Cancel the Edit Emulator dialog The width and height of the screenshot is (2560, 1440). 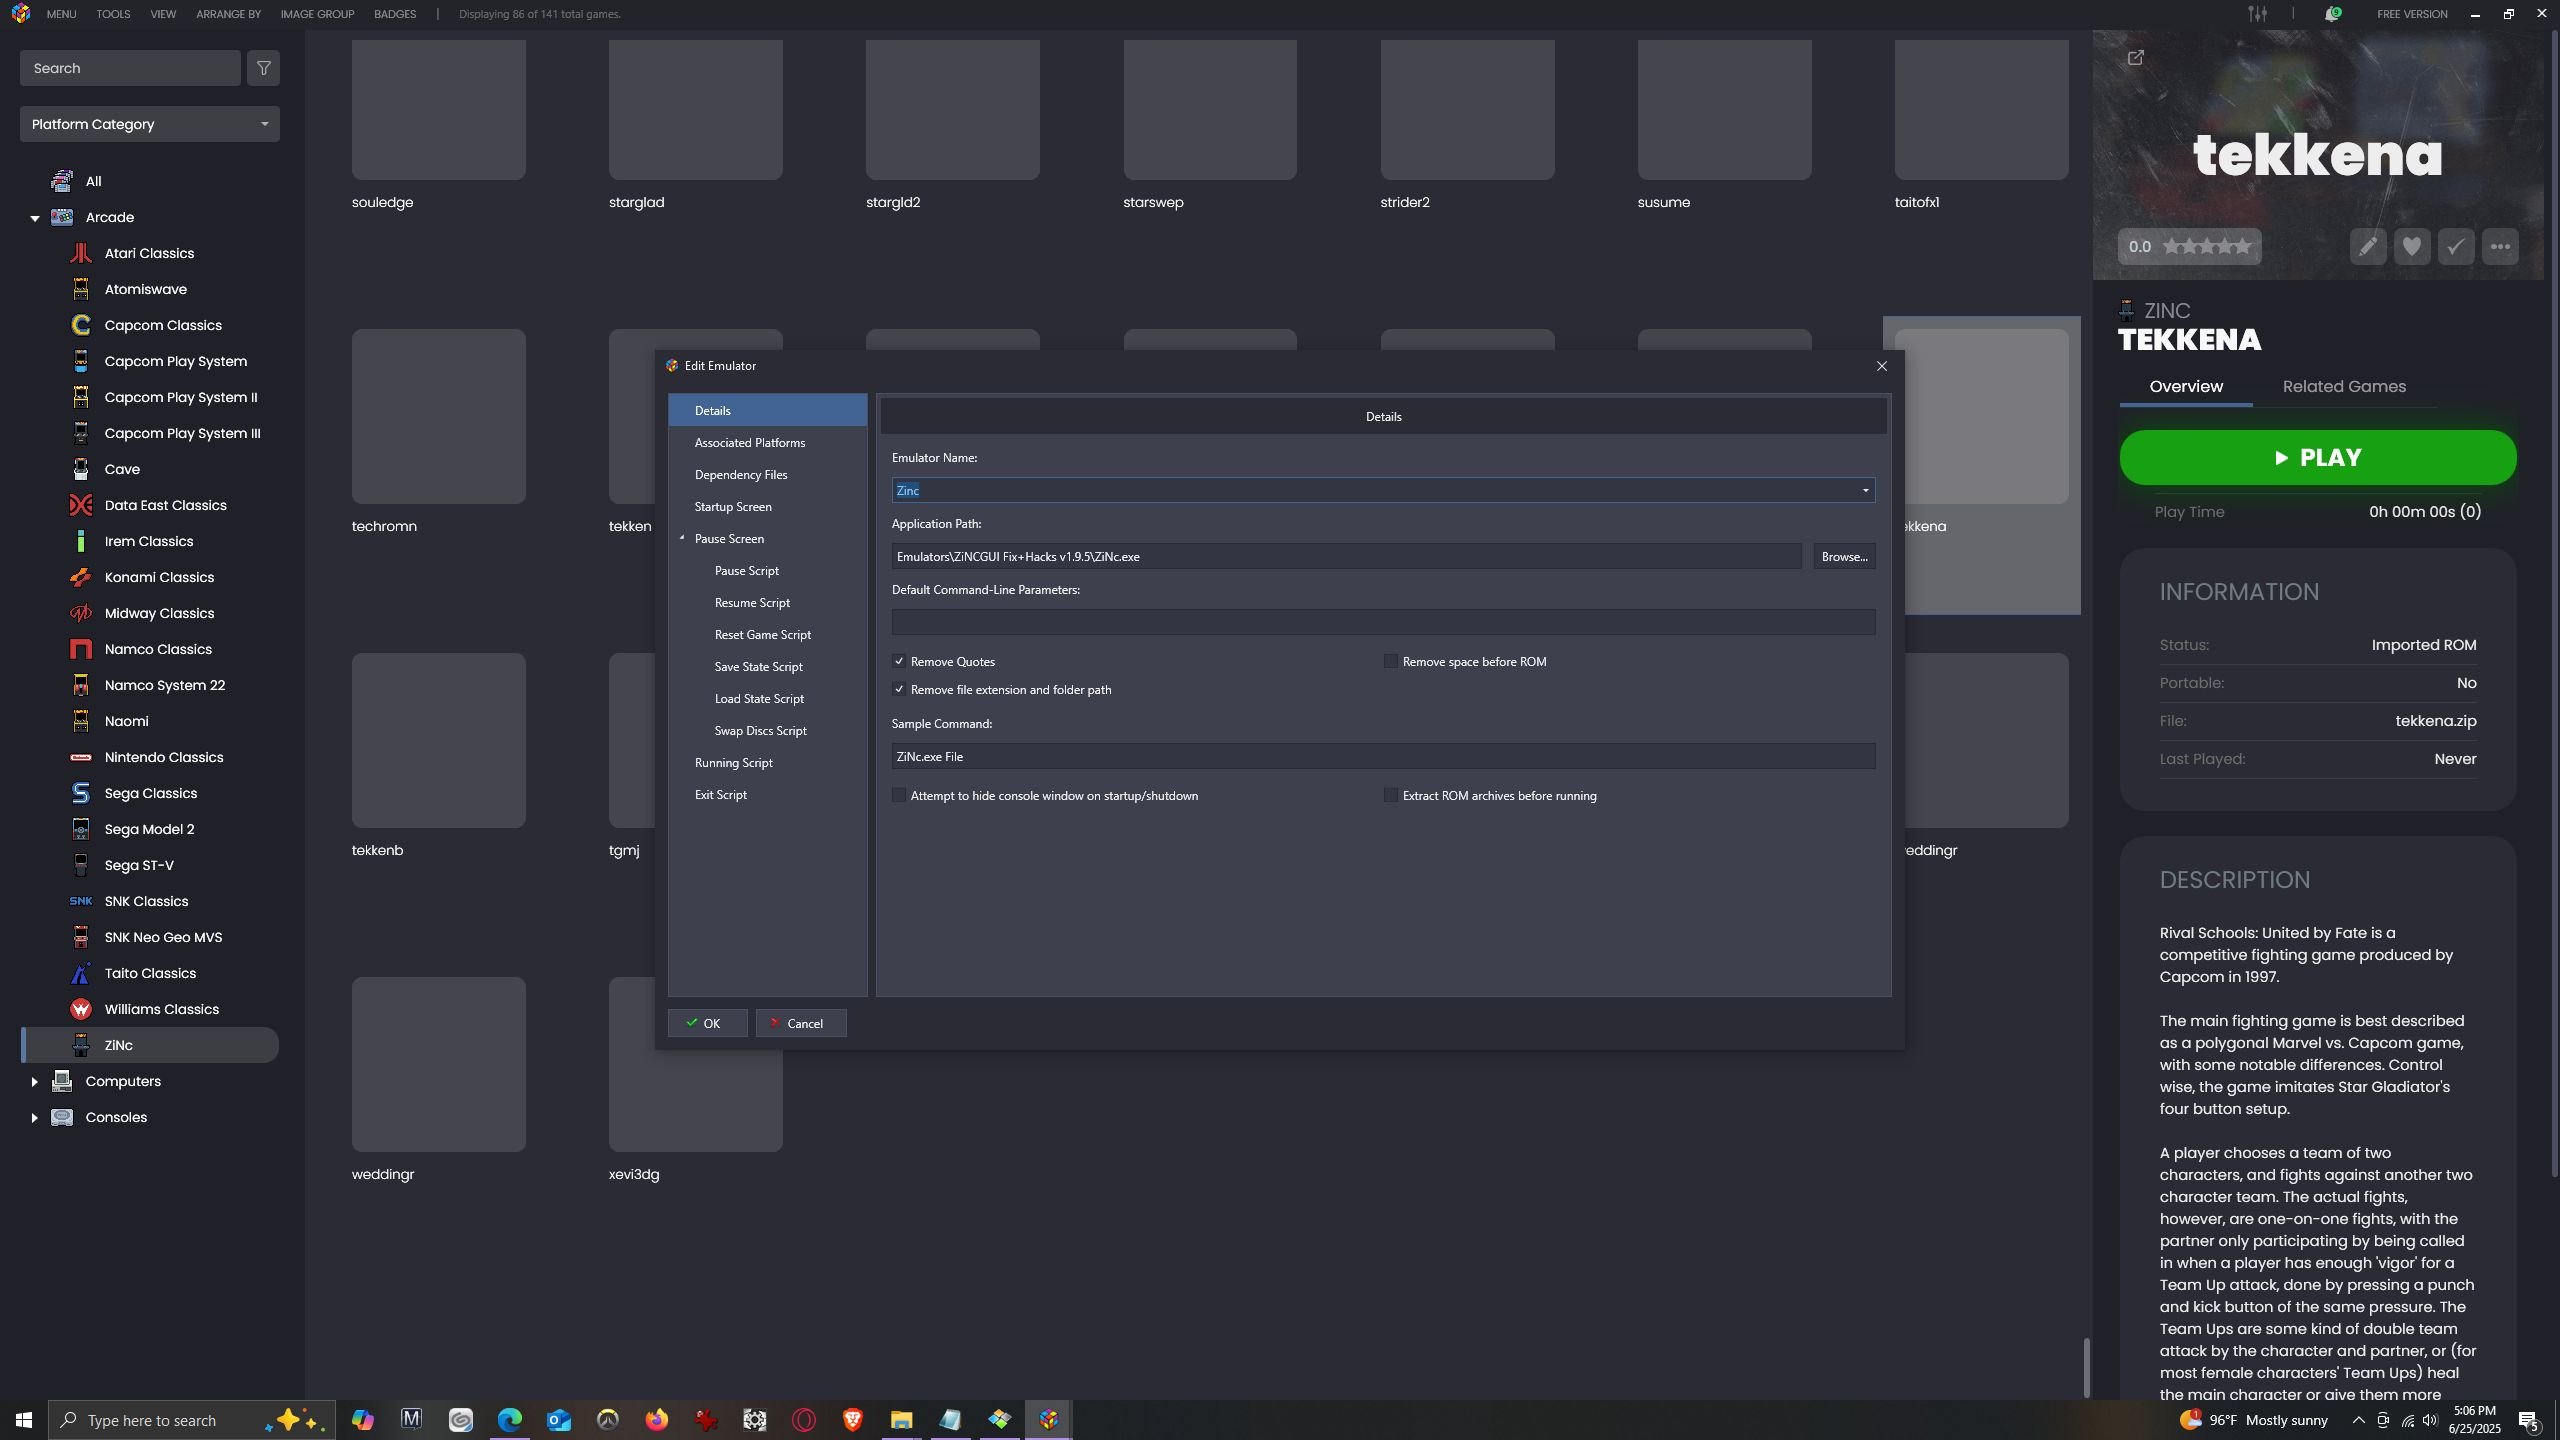click(801, 1023)
